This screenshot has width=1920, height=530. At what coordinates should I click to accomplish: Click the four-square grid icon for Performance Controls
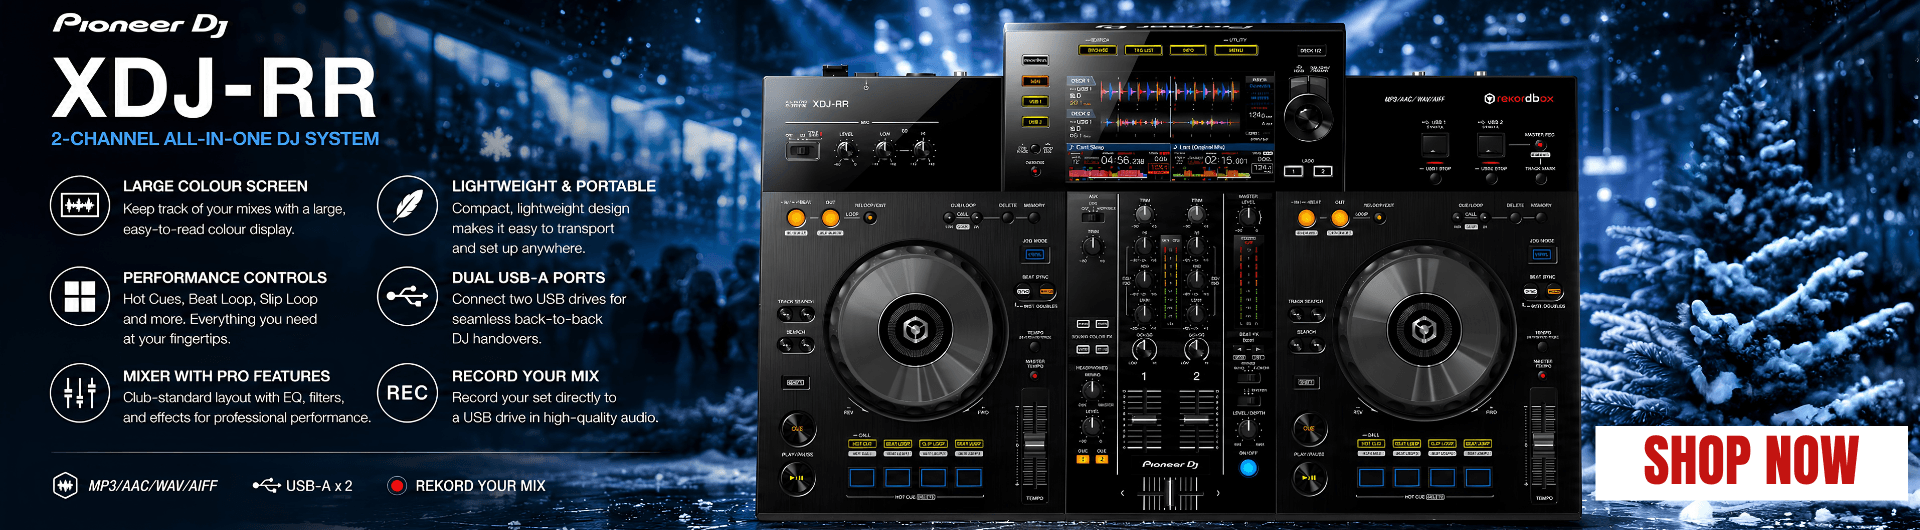[x=80, y=297]
